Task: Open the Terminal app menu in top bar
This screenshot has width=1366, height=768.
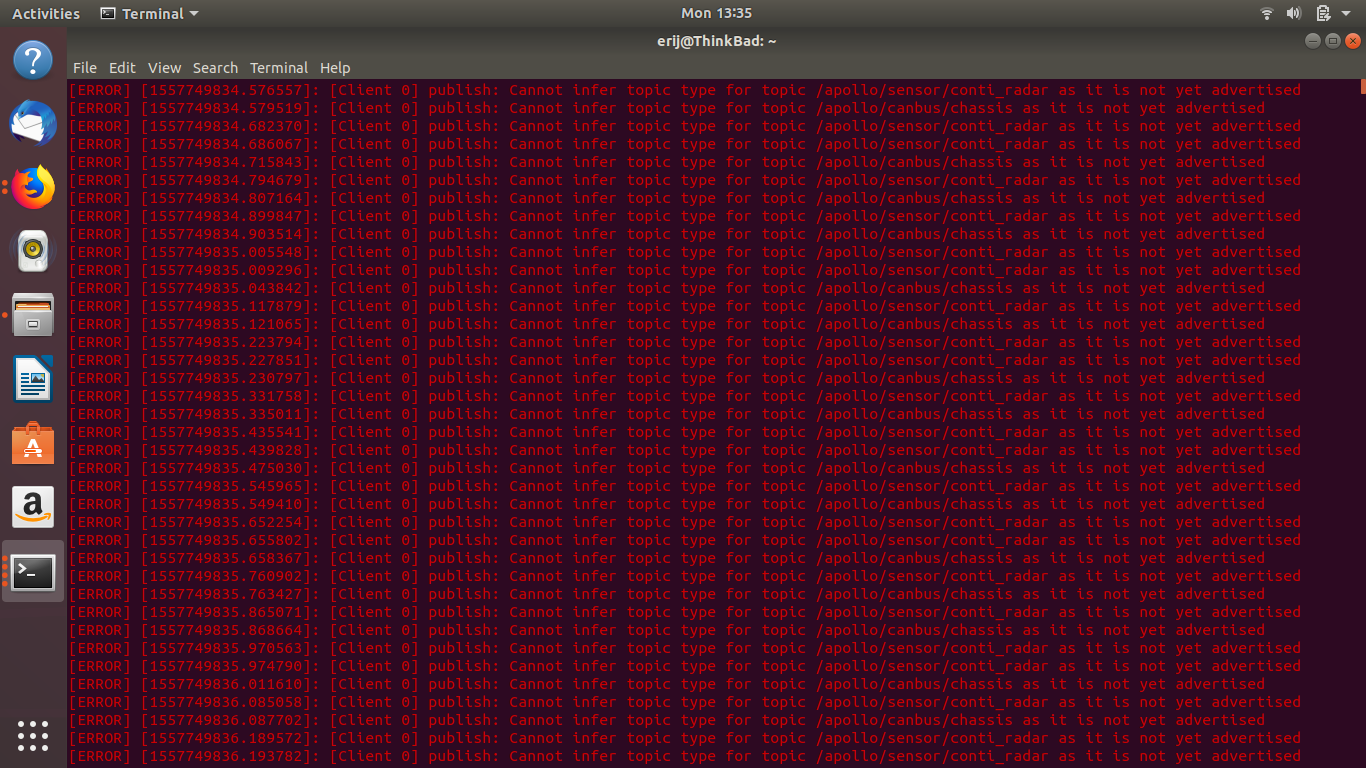Action: point(150,13)
